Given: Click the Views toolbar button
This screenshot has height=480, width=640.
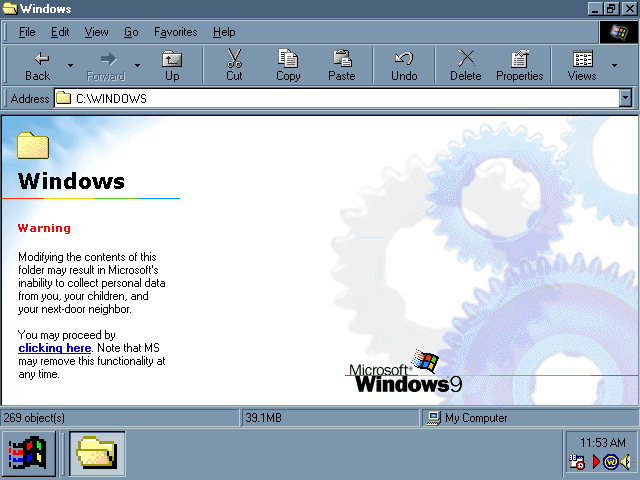Looking at the screenshot, I should 582,65.
